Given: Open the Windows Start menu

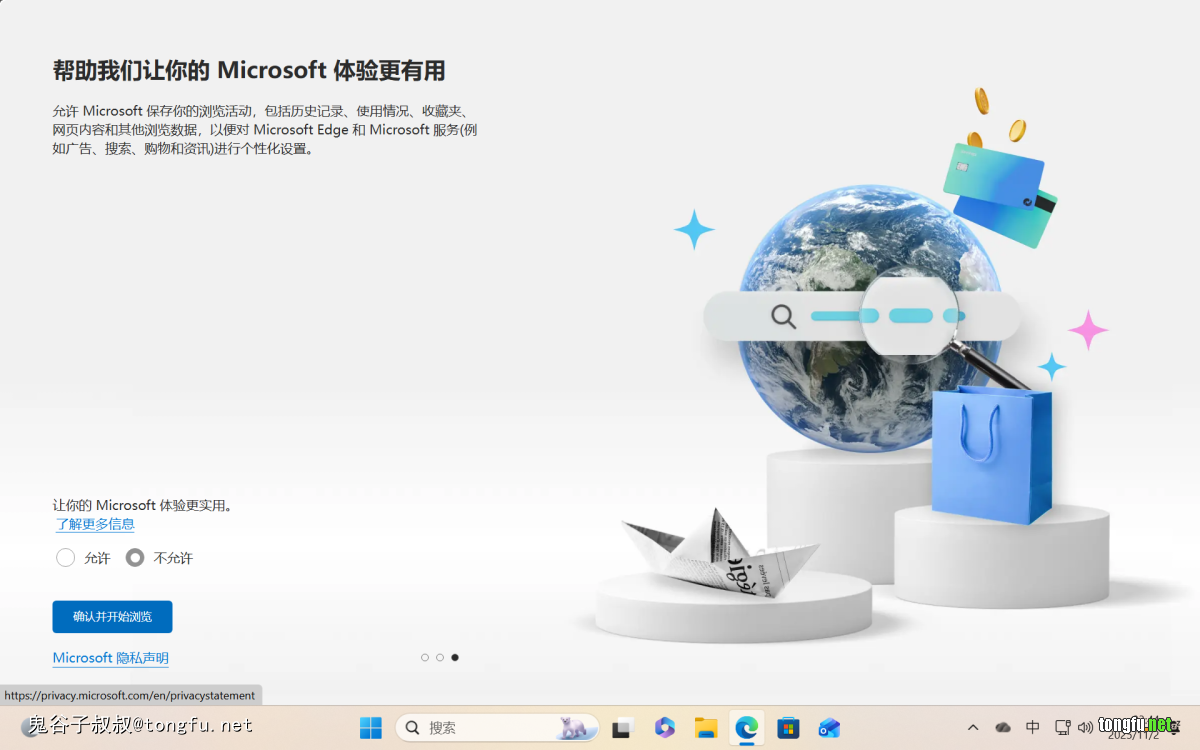Looking at the screenshot, I should point(371,728).
